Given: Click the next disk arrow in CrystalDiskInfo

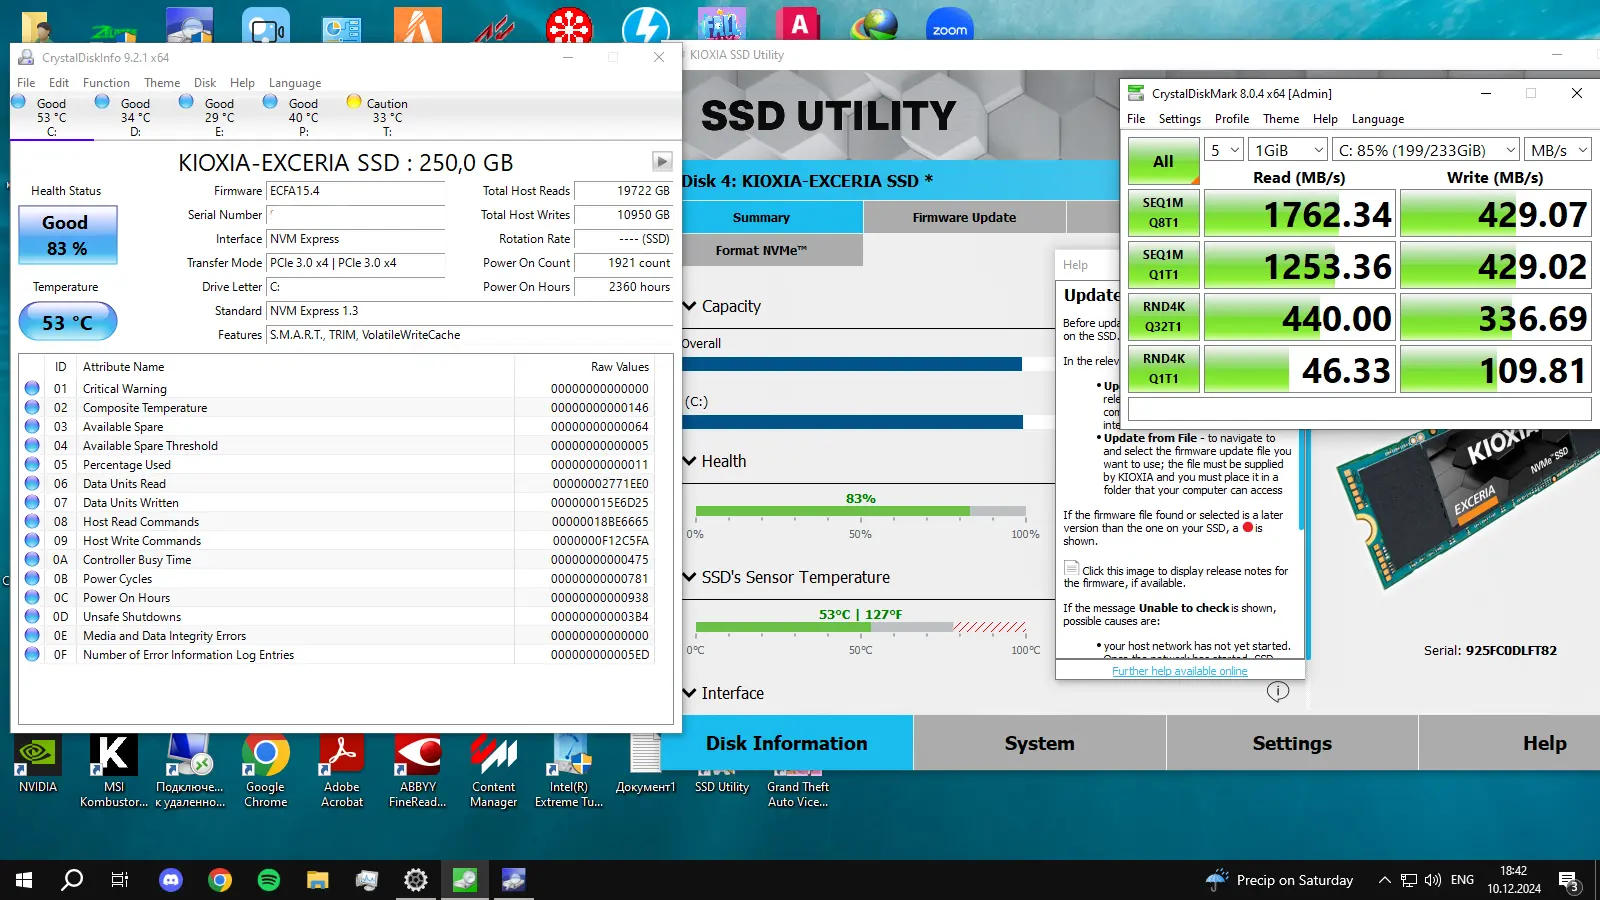Looking at the screenshot, I should (x=662, y=161).
